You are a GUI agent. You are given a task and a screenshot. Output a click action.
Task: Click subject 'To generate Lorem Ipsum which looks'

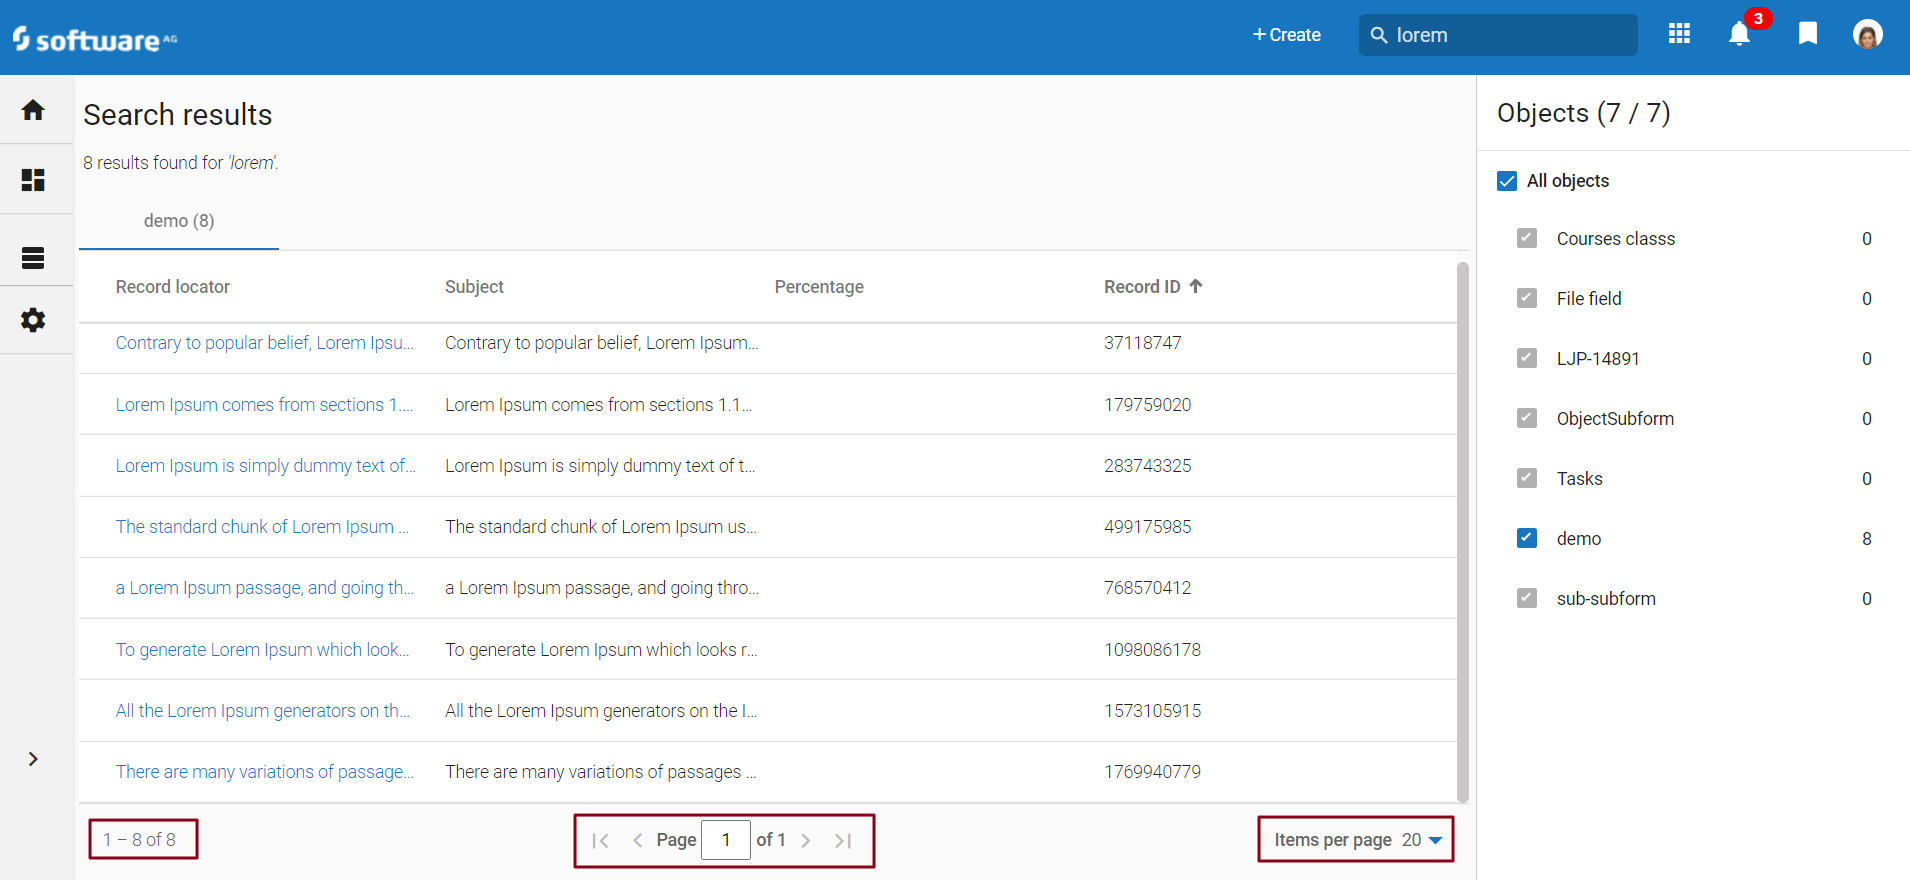(x=601, y=650)
